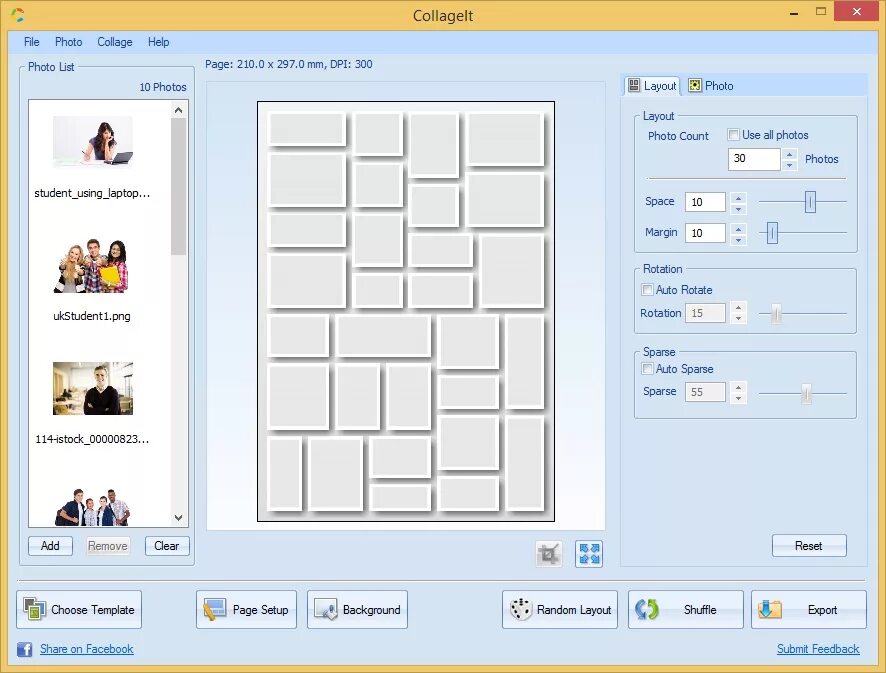Enable Use all photos checkbox

tap(733, 134)
